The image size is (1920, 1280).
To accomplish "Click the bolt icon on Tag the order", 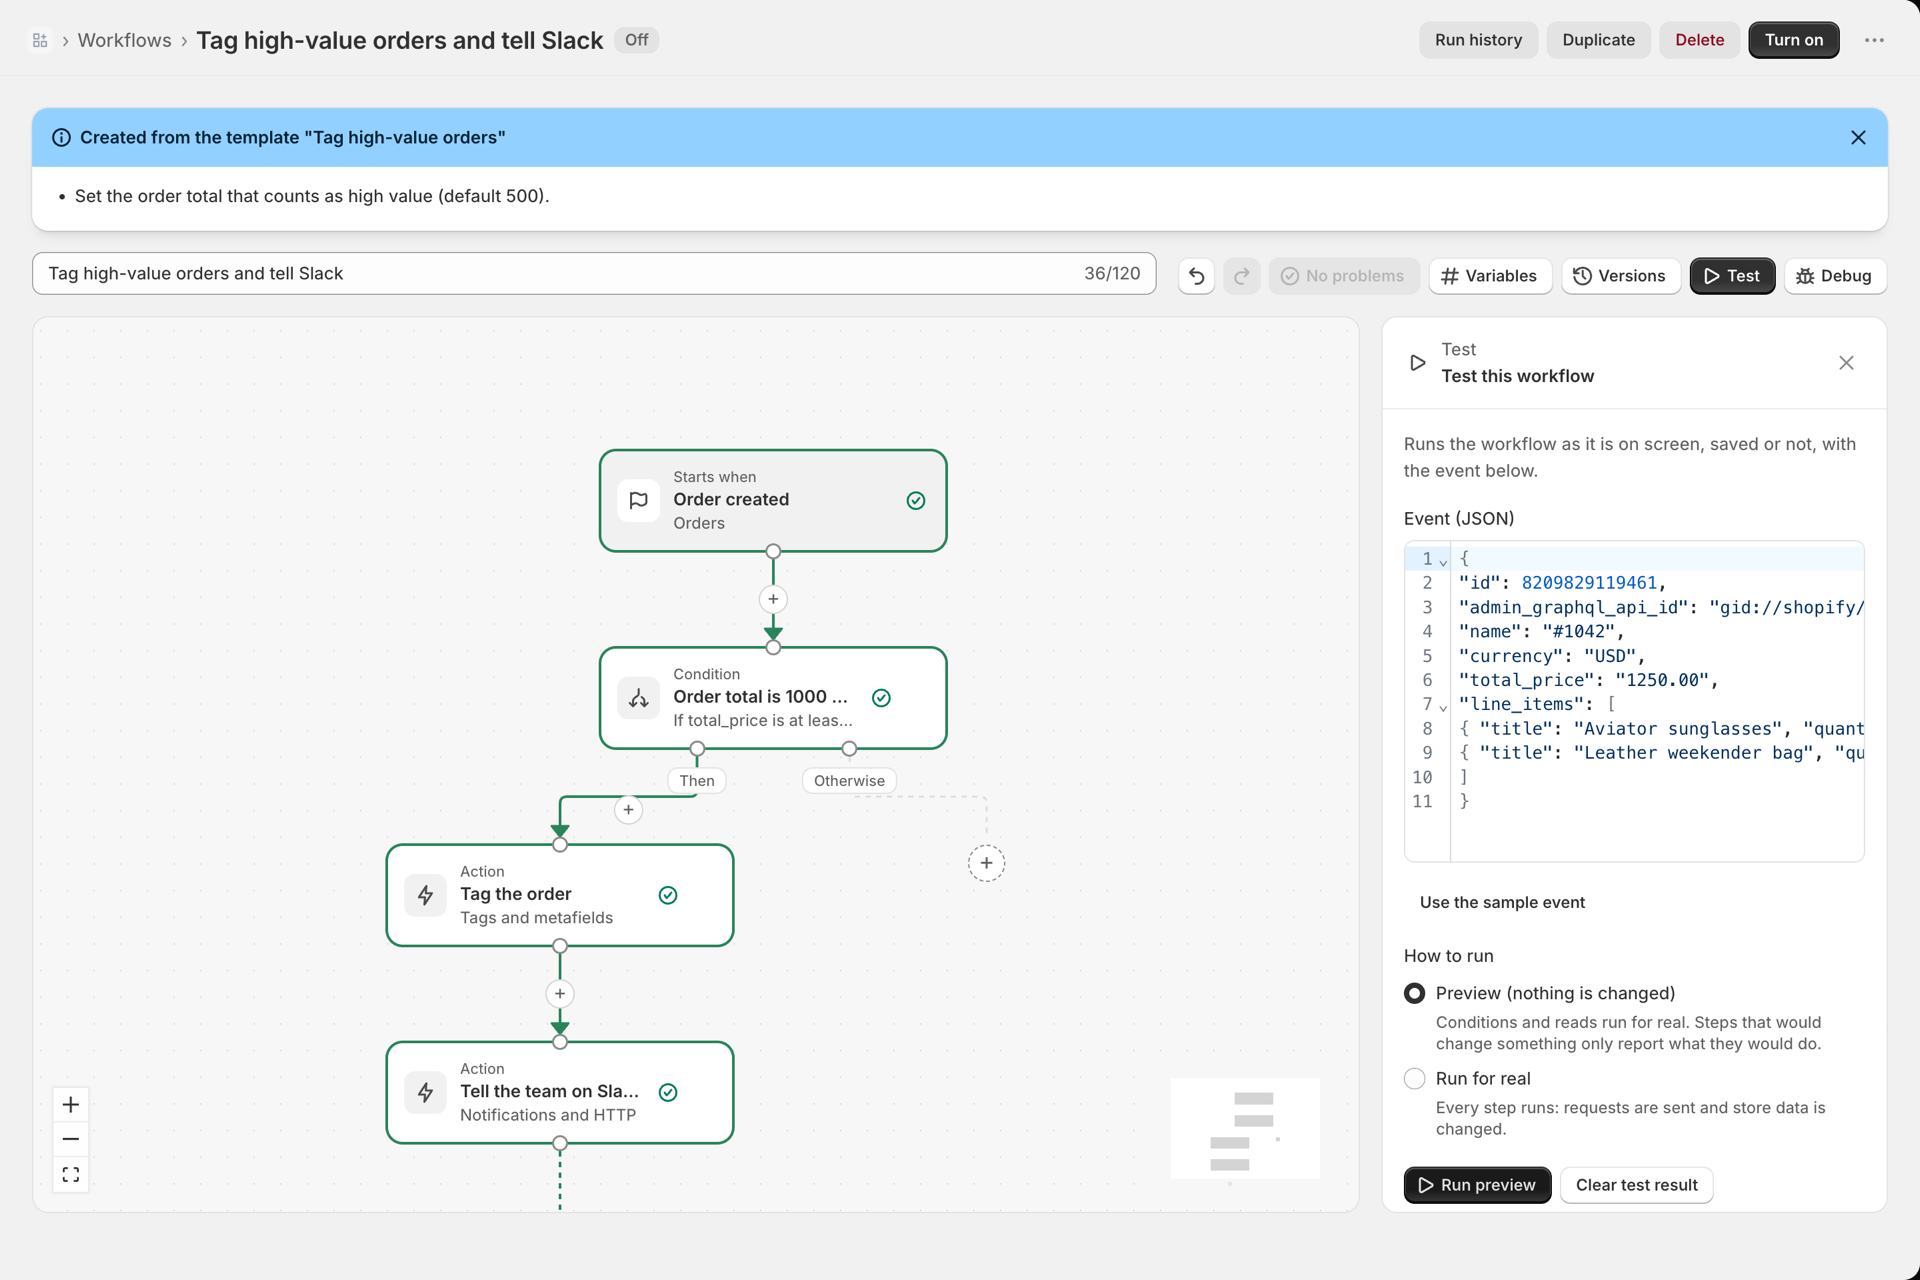I will click(425, 894).
